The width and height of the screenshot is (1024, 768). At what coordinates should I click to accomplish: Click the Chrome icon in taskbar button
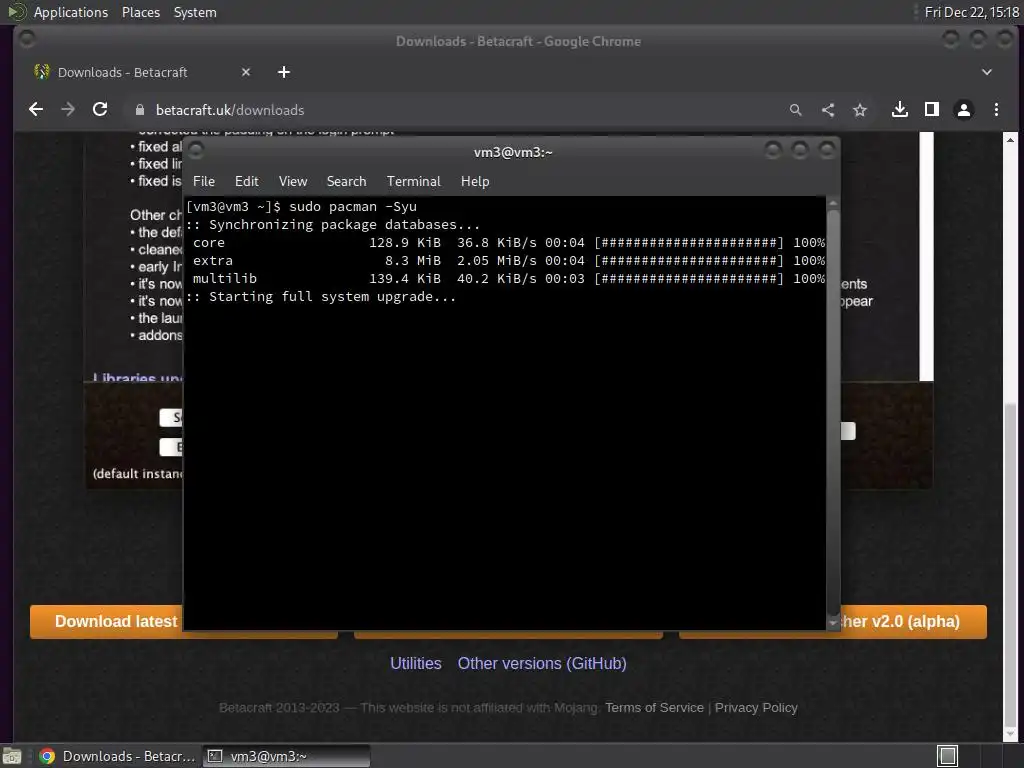[47, 756]
